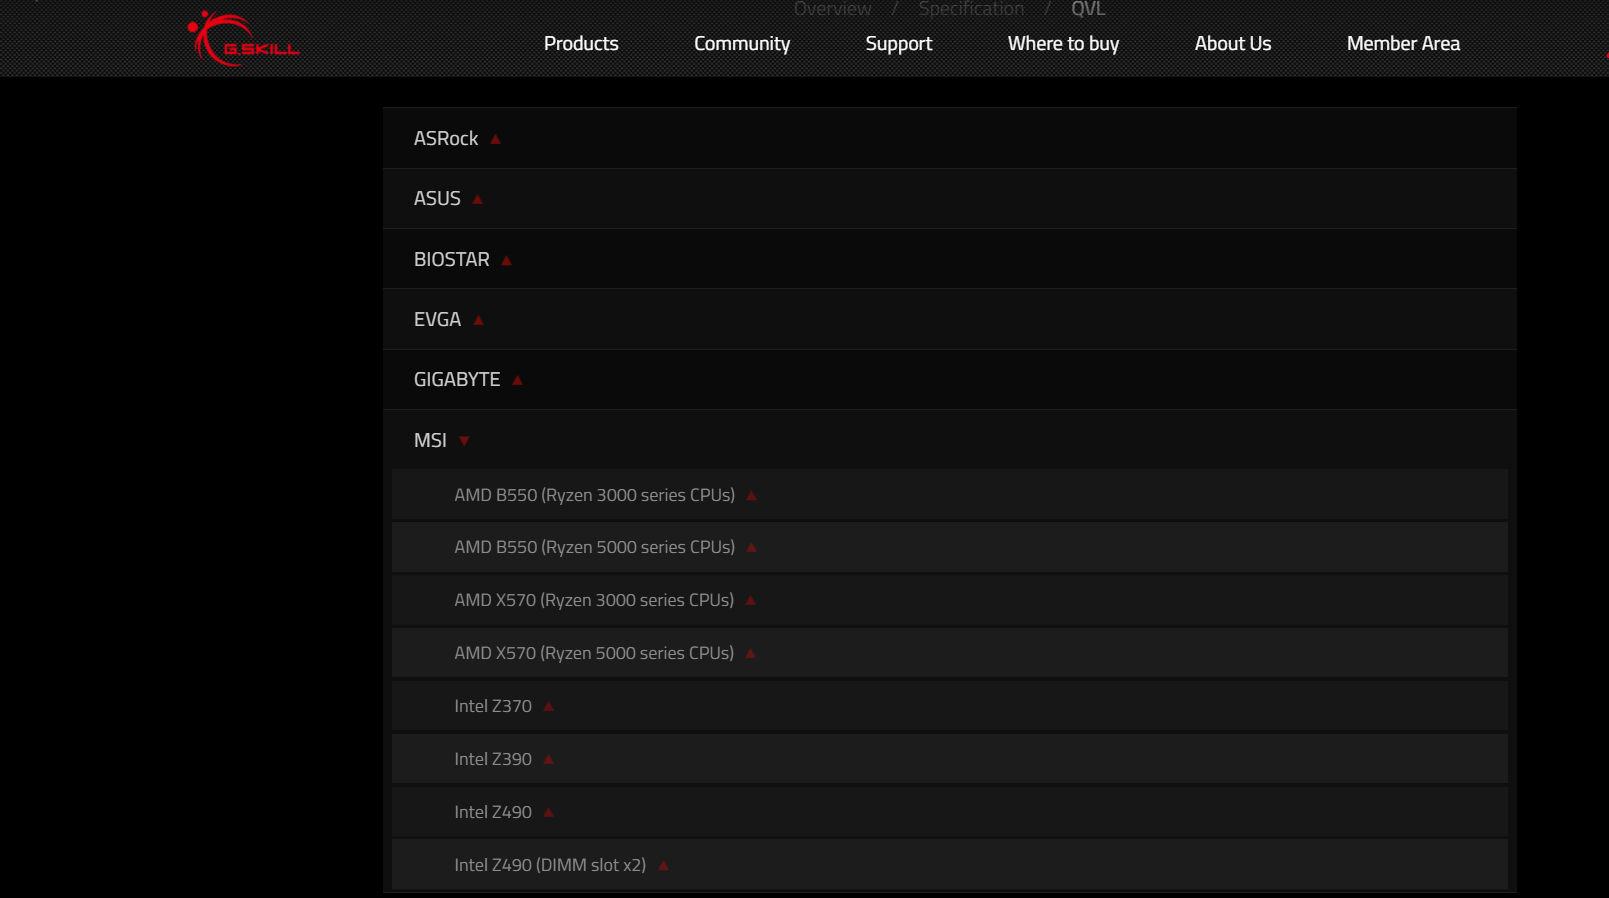Image resolution: width=1609 pixels, height=898 pixels.
Task: Open the Community menu
Action: (742, 44)
